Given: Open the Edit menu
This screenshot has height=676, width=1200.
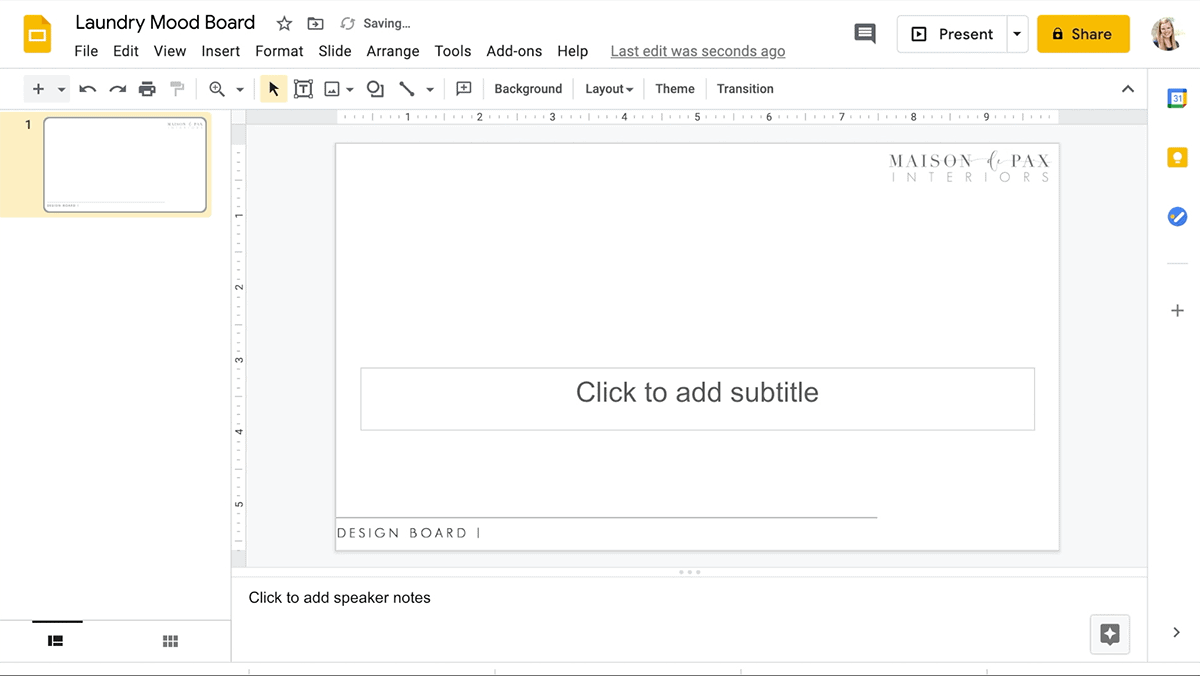Looking at the screenshot, I should pos(126,51).
